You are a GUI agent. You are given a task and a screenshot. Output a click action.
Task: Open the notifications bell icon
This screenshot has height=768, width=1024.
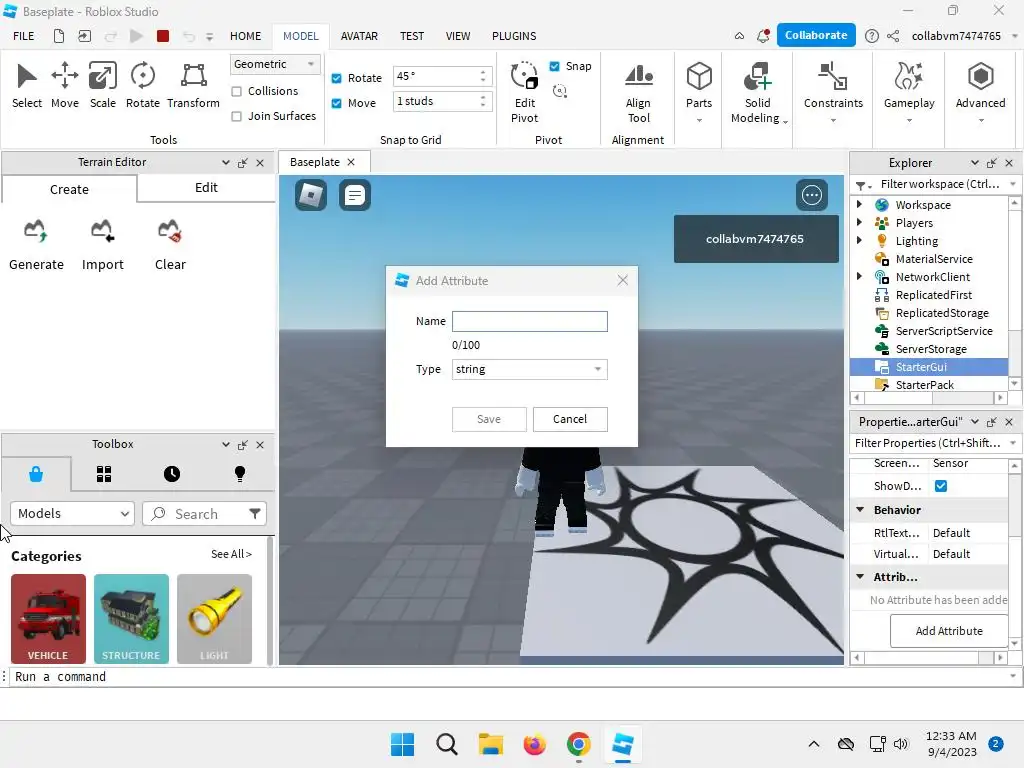point(763,36)
